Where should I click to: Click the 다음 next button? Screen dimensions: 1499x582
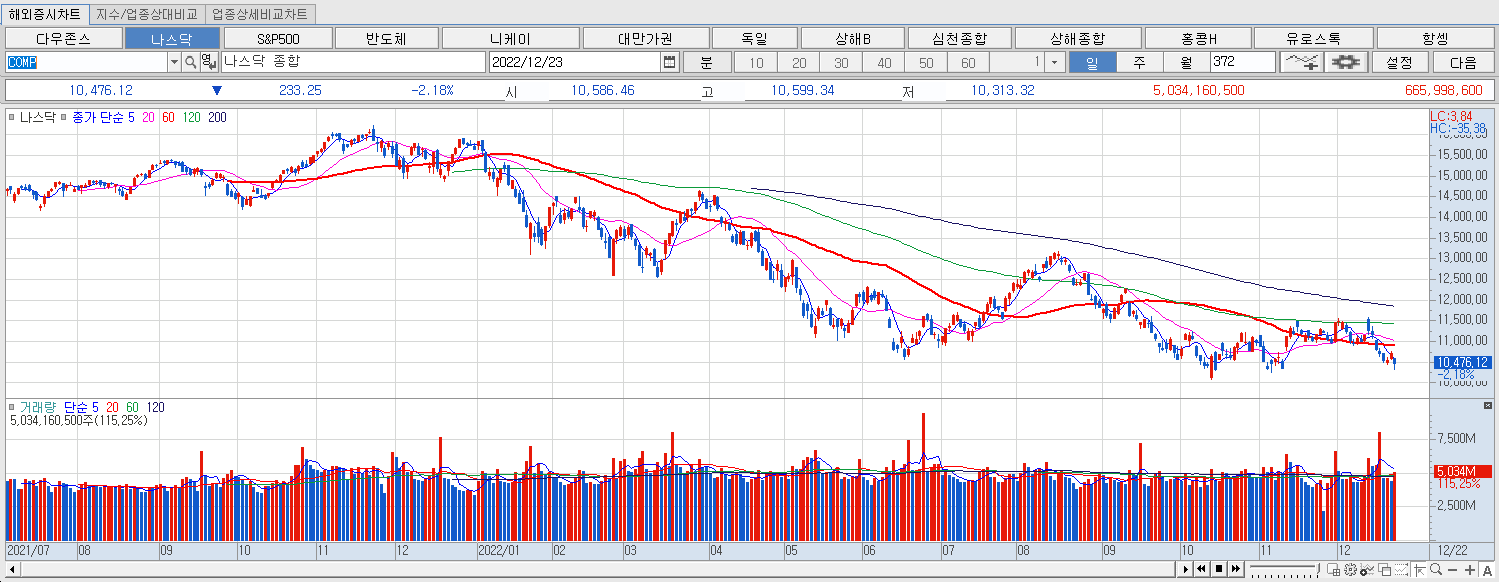(1463, 62)
